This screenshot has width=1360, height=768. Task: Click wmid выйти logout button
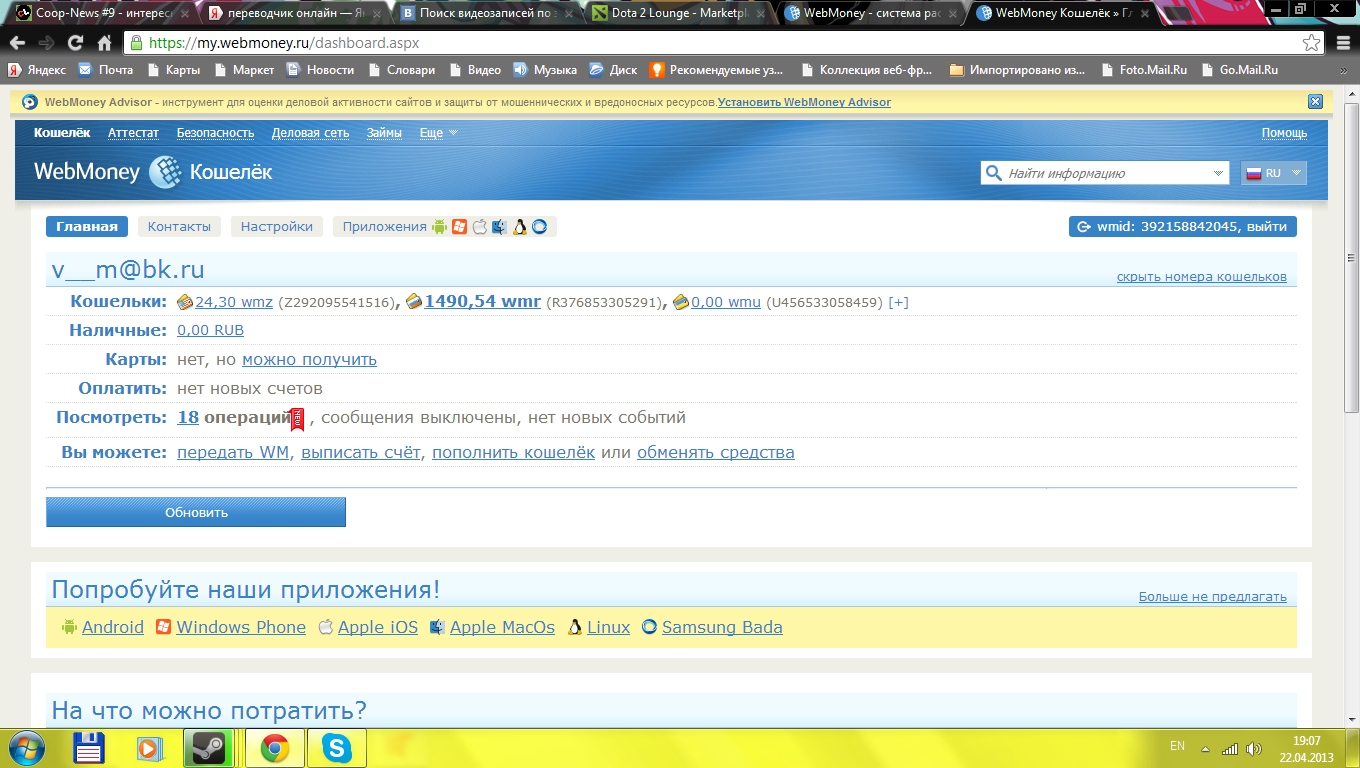coord(1183,227)
